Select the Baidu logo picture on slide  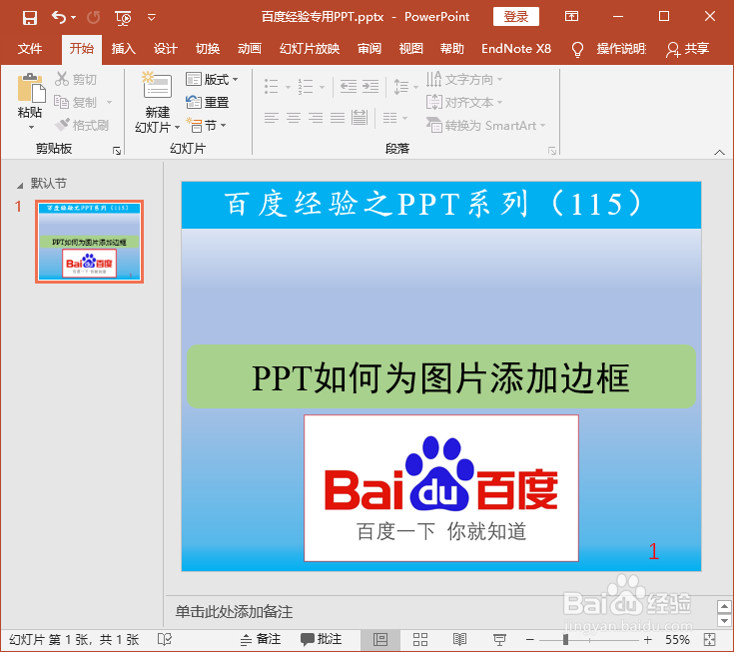(x=441, y=488)
